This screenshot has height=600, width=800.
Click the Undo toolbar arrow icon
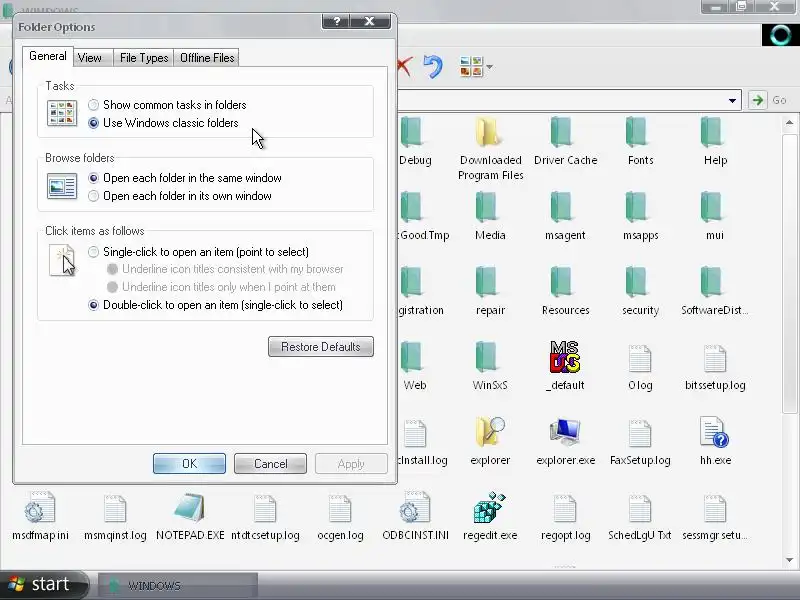(433, 66)
